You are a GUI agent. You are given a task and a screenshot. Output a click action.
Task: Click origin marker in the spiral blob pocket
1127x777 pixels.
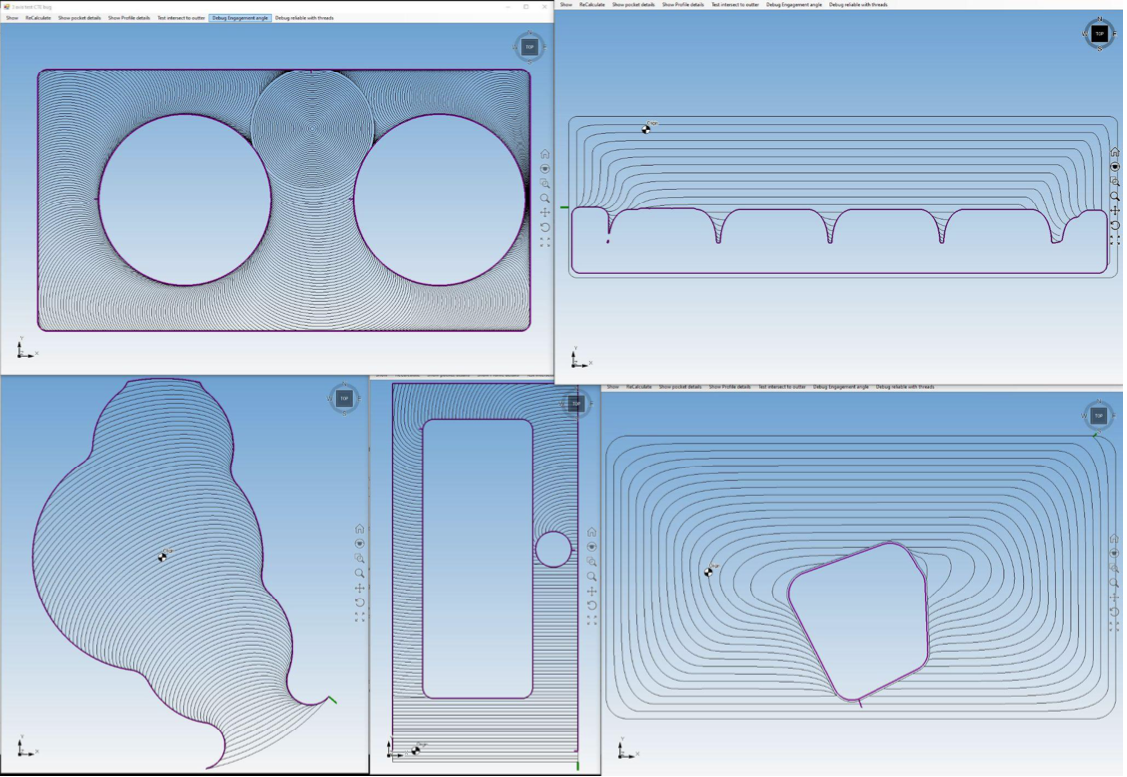click(162, 557)
